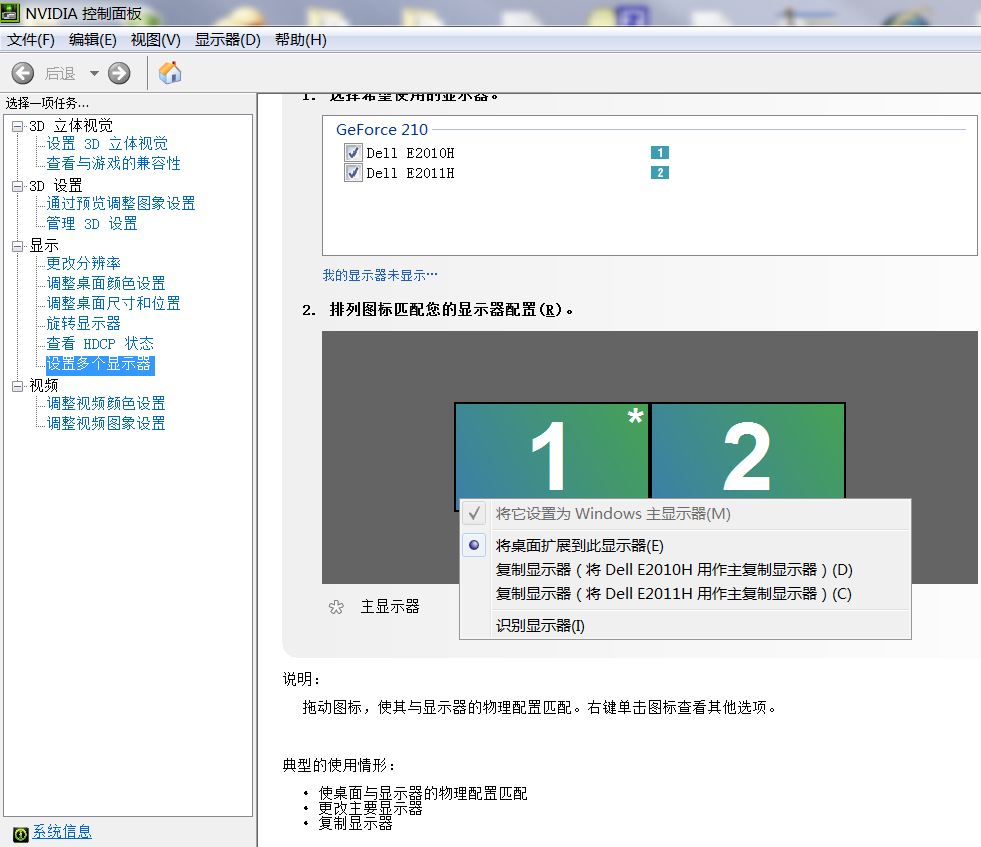981x847 pixels.
Task: Open 管理 3D 设置 task
Action: point(92,224)
